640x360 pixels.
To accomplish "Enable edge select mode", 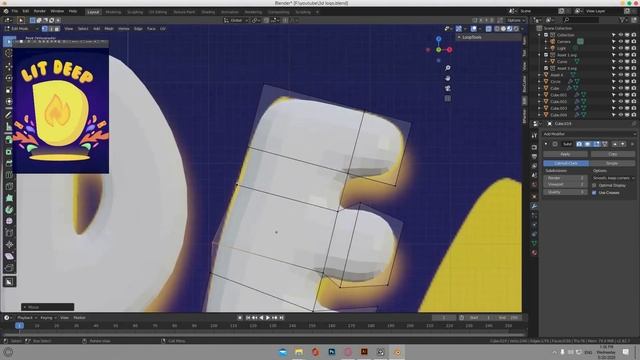I will coord(51,29).
